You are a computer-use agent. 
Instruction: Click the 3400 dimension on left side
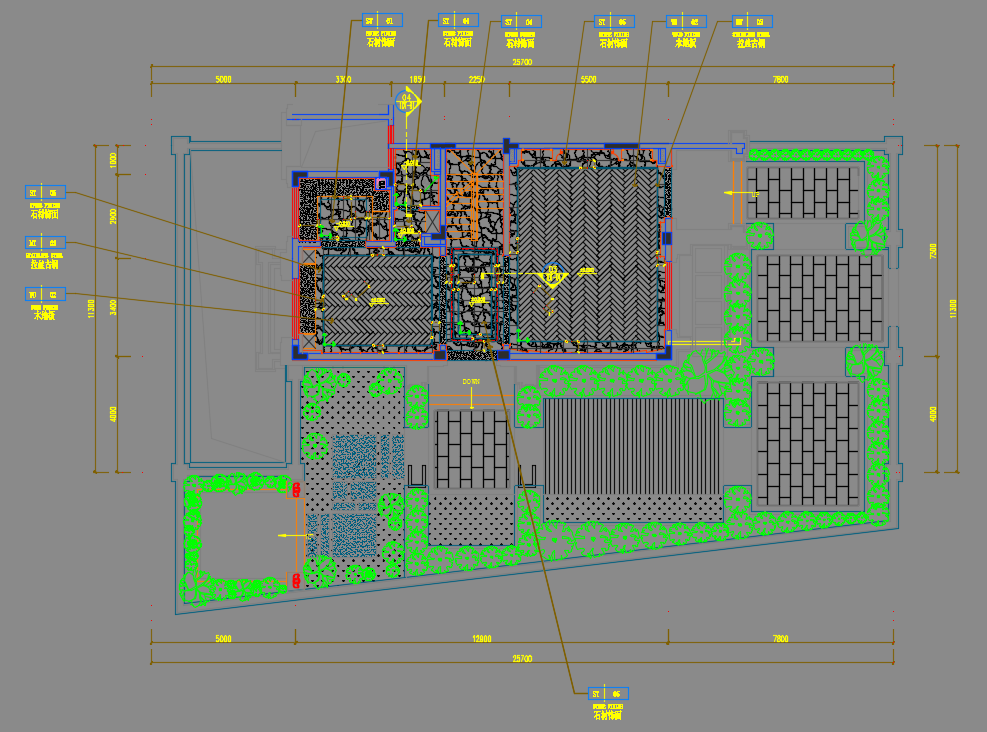(113, 306)
